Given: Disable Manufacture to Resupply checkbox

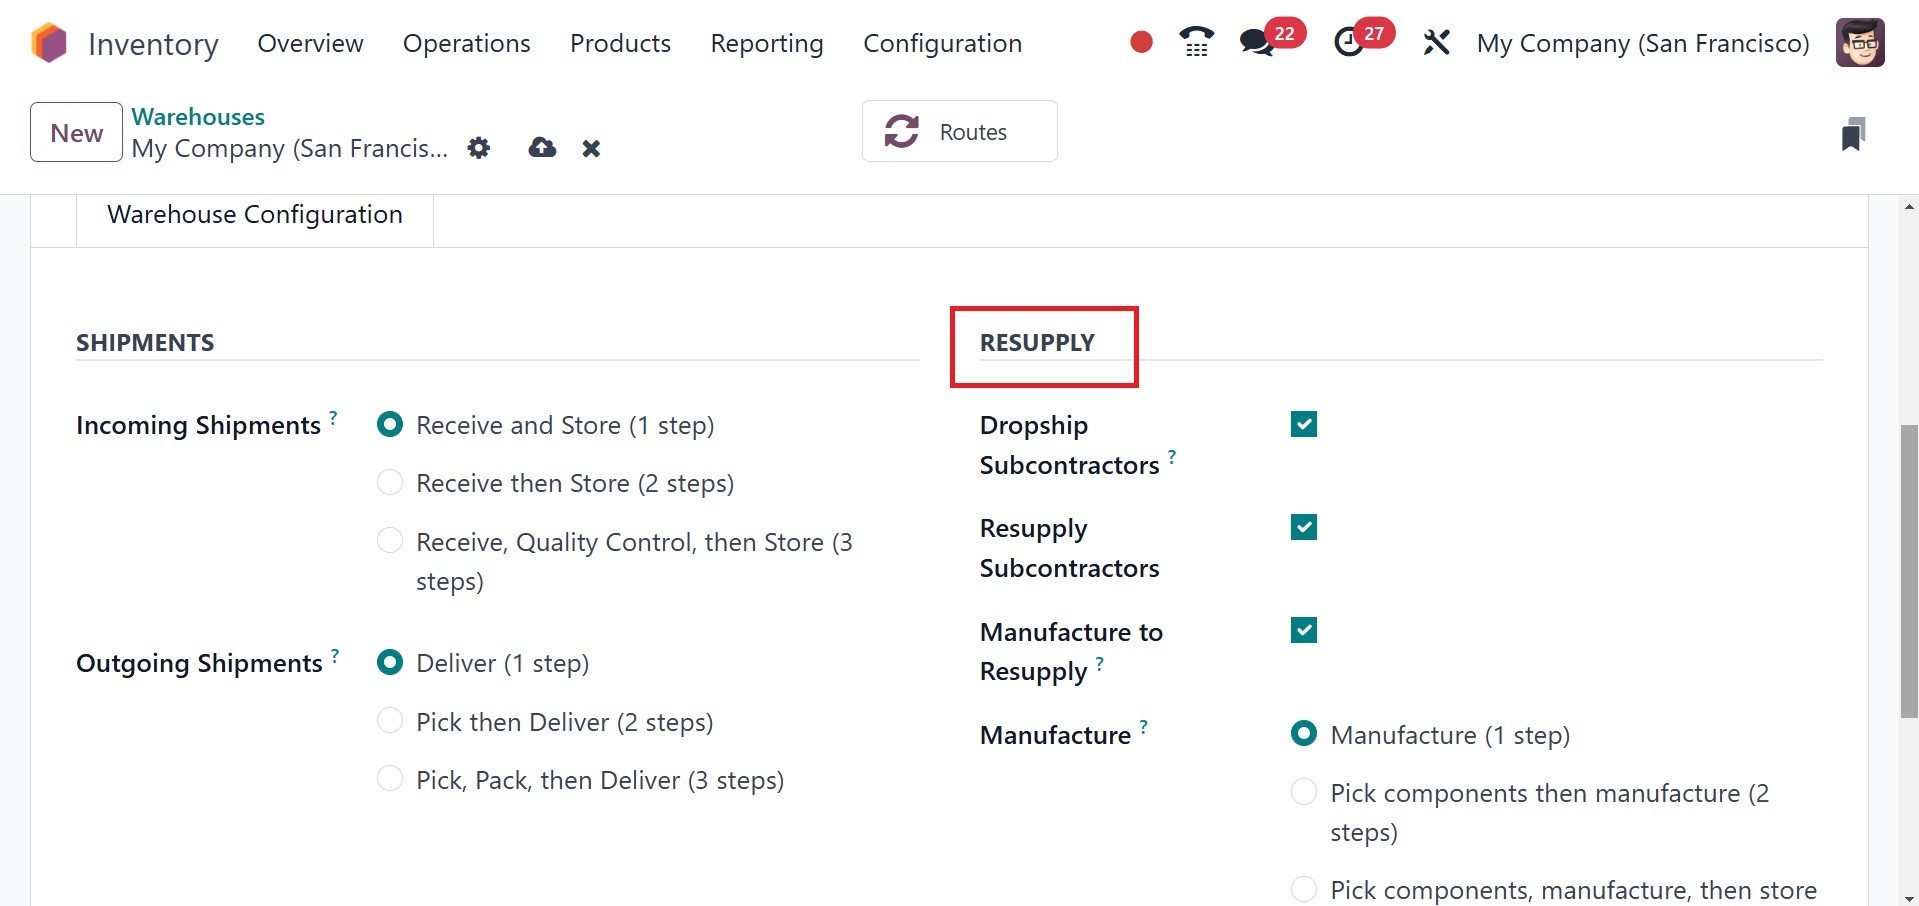Looking at the screenshot, I should (x=1303, y=630).
